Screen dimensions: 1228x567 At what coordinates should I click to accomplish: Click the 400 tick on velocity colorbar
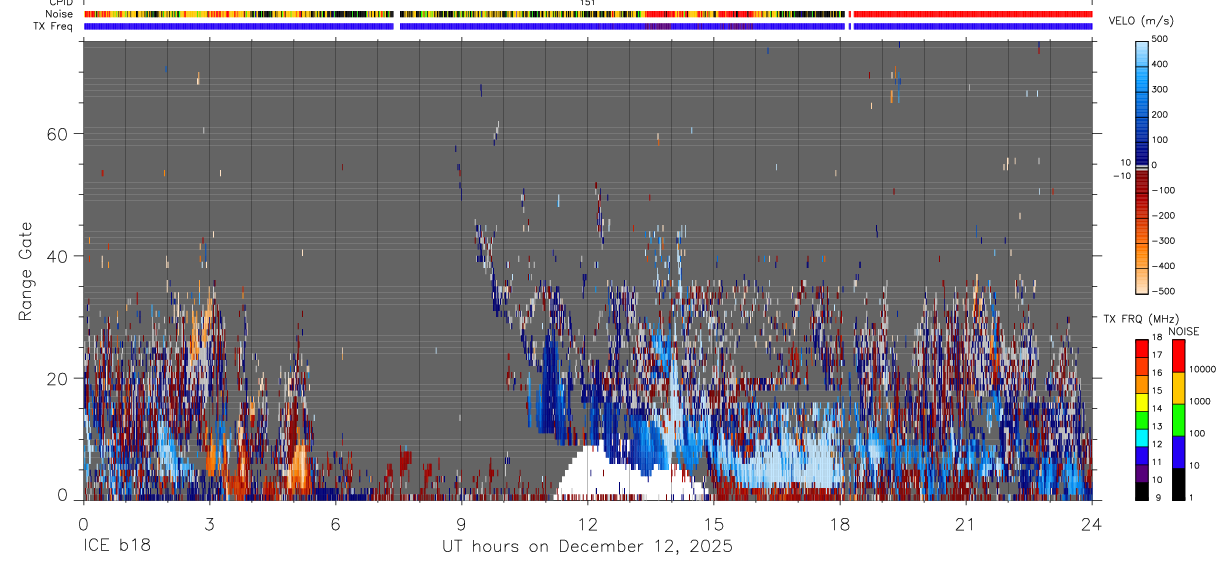point(1161,64)
